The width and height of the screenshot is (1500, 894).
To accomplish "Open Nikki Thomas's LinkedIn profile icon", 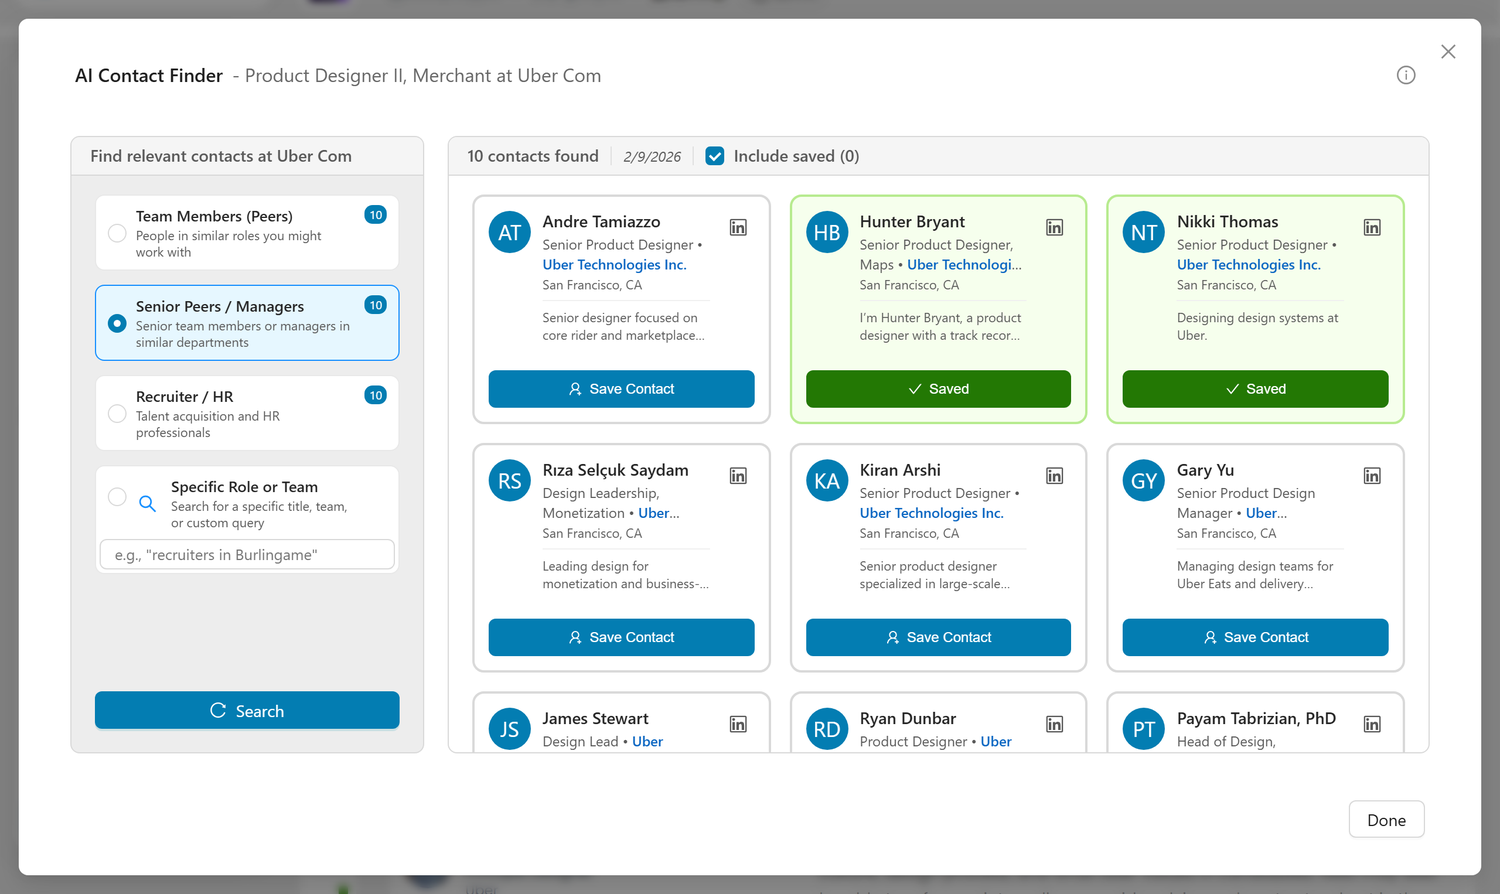I will (x=1372, y=228).
